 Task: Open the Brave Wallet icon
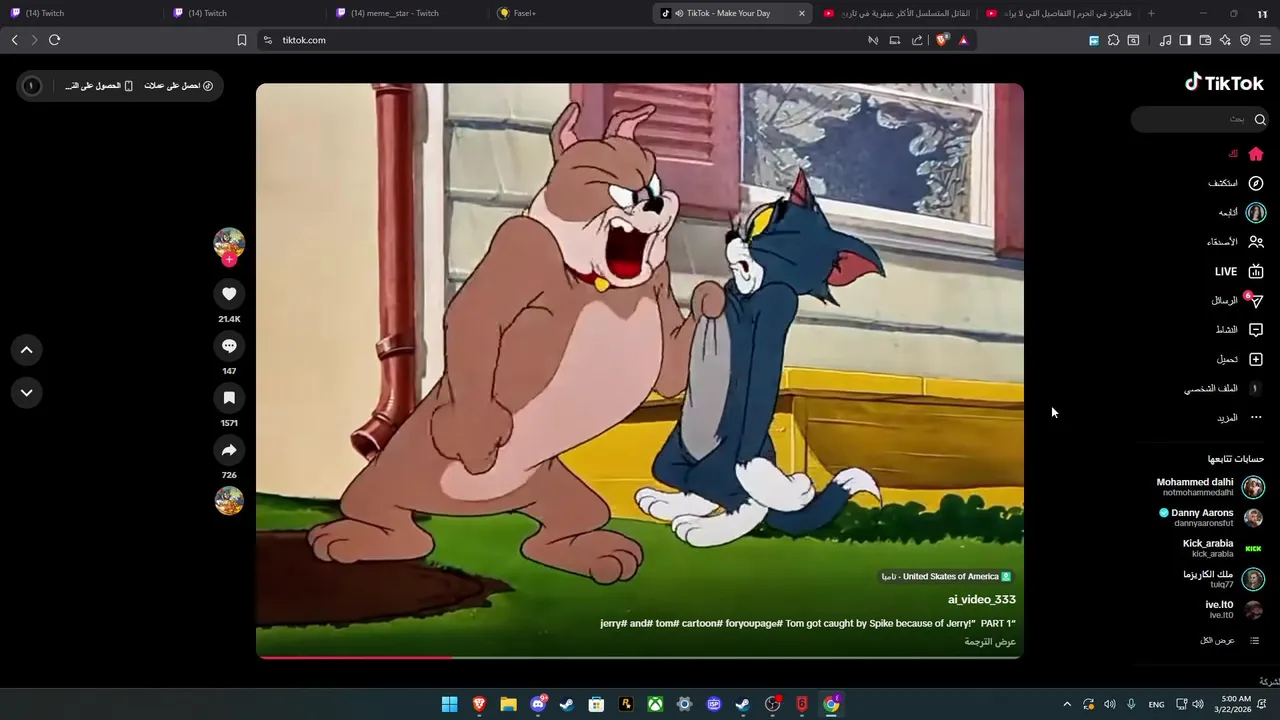[1205, 40]
